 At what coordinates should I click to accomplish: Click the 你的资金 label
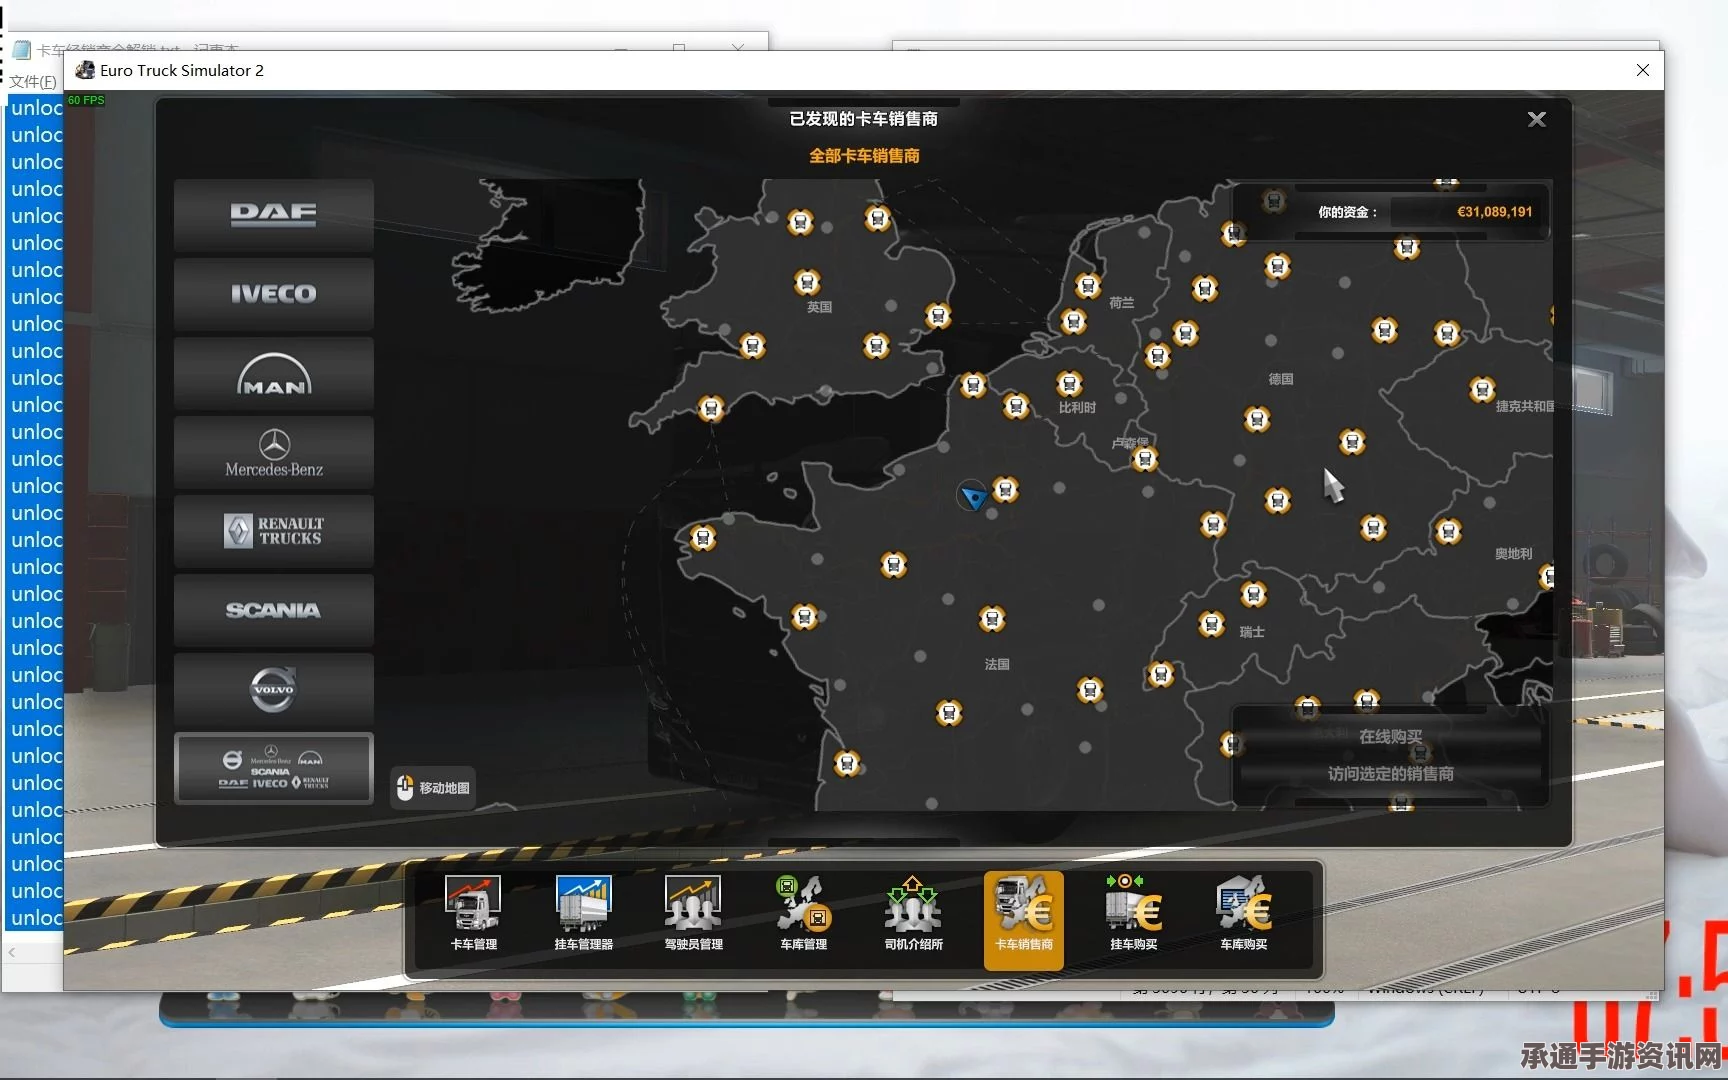tap(1346, 212)
